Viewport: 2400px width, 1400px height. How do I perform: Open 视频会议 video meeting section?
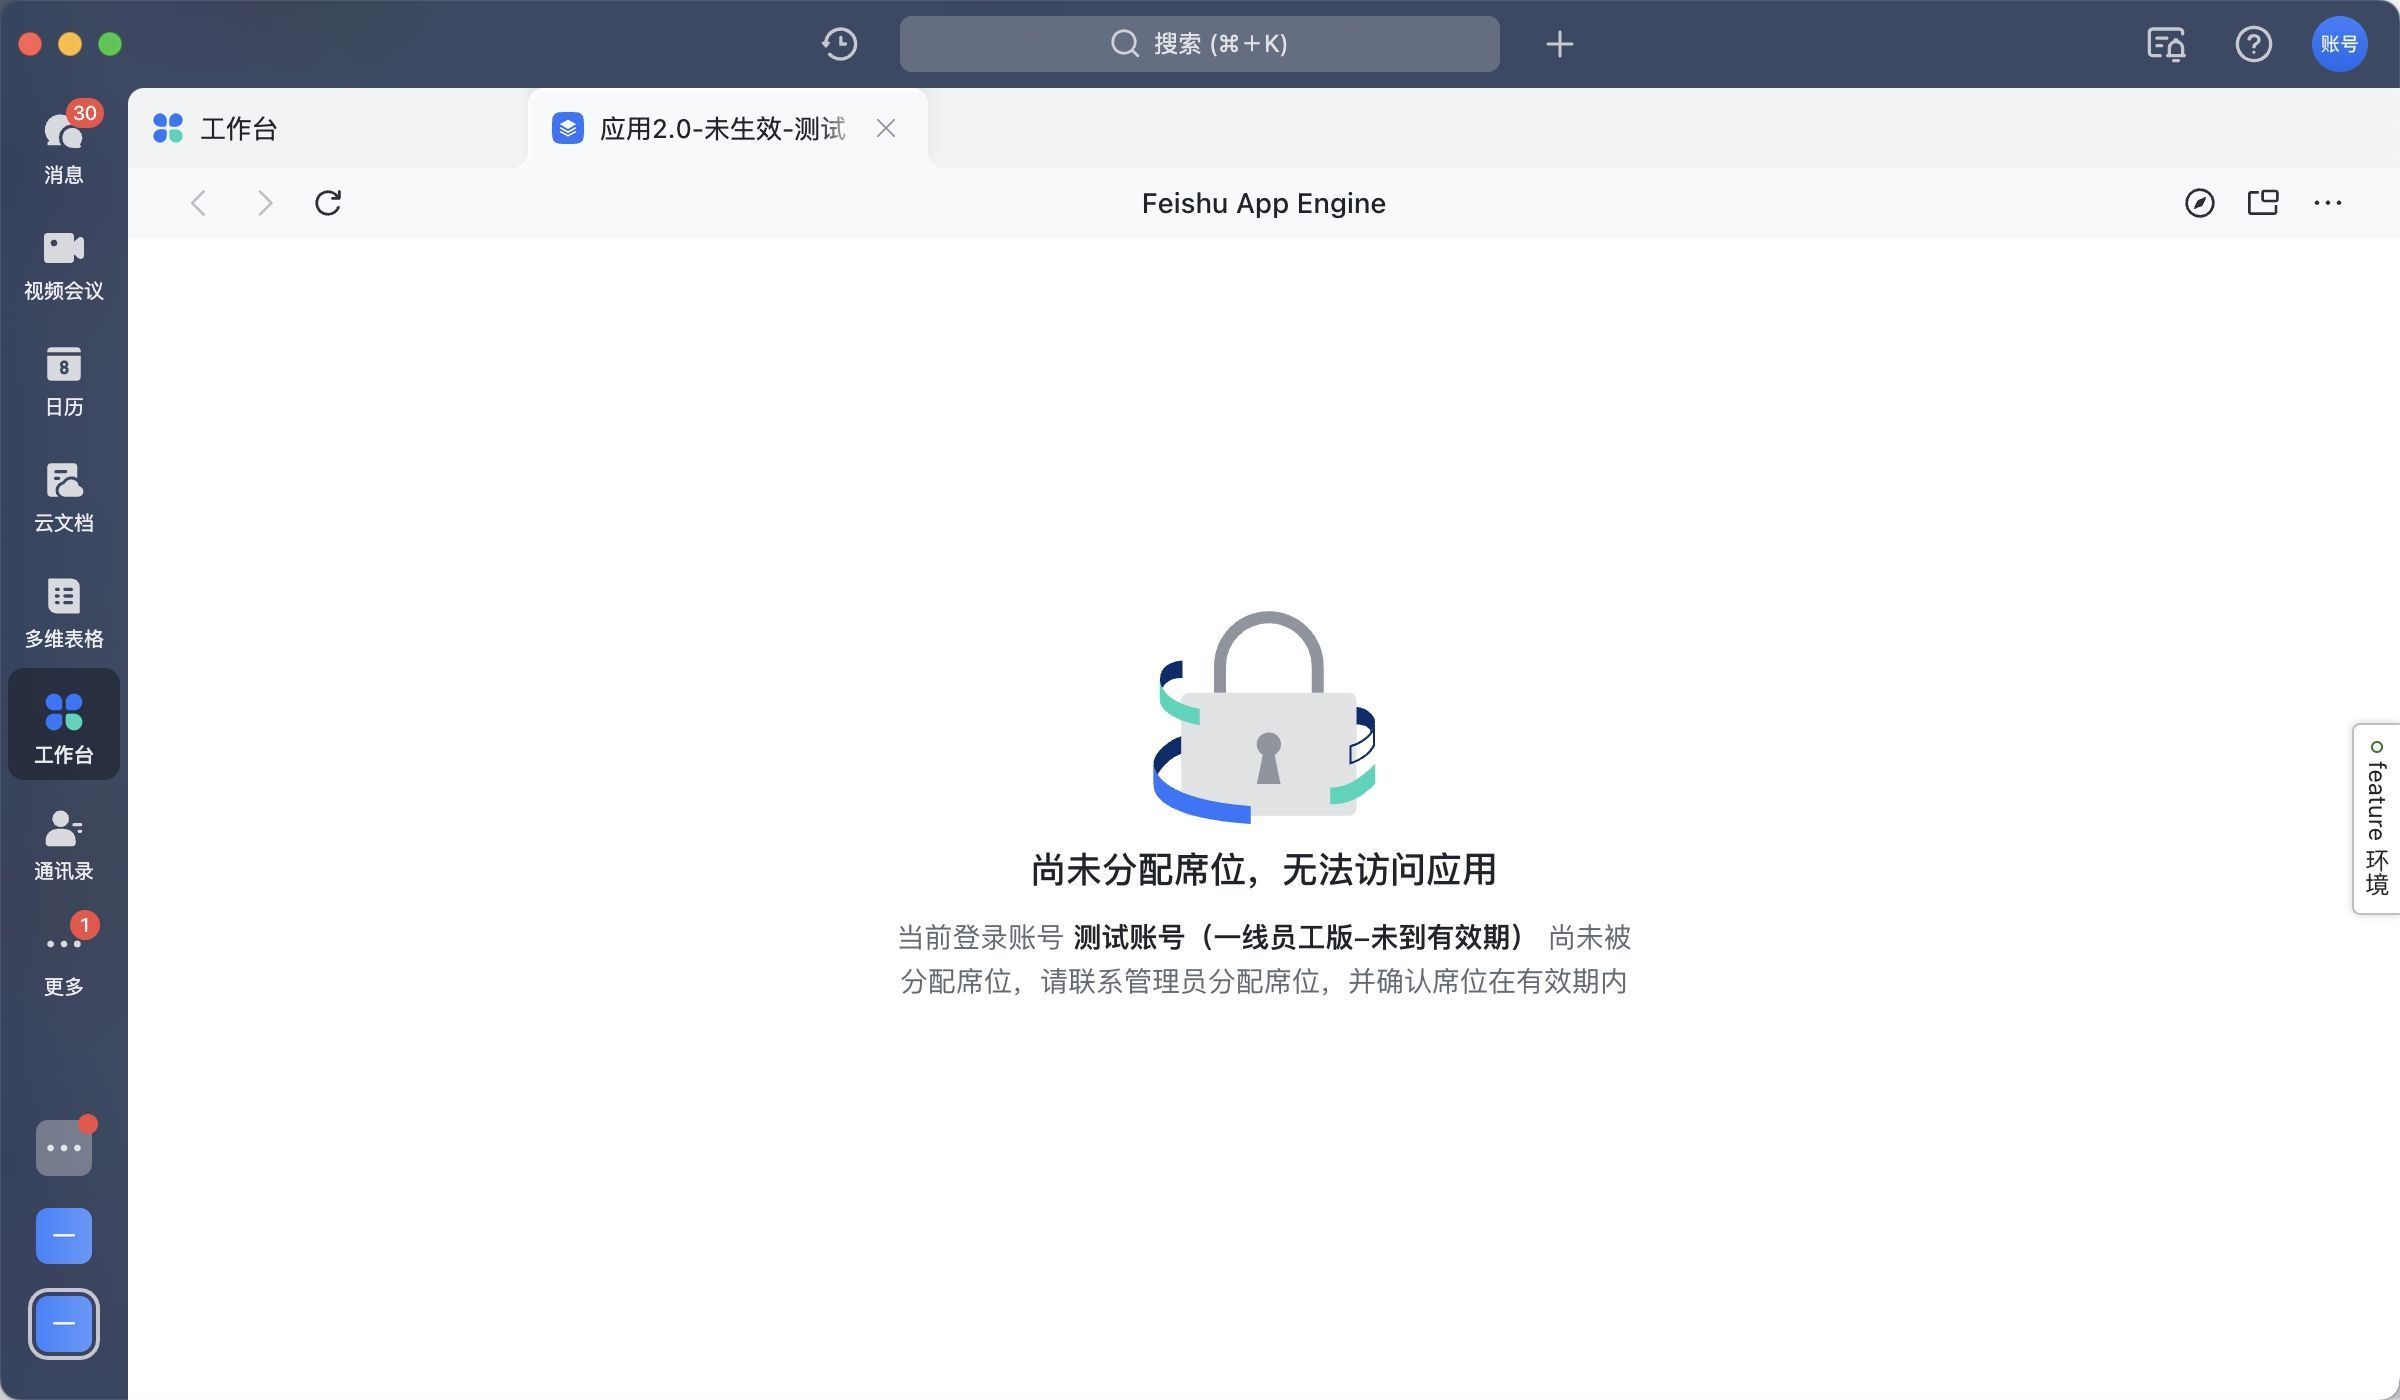(x=63, y=264)
